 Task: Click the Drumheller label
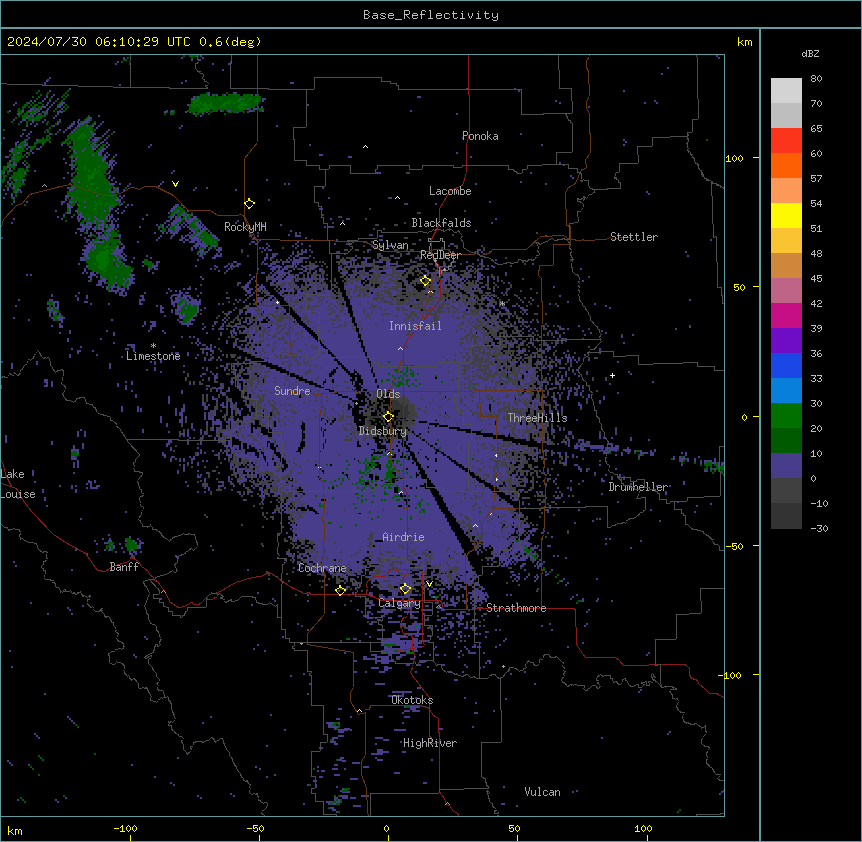pos(638,487)
